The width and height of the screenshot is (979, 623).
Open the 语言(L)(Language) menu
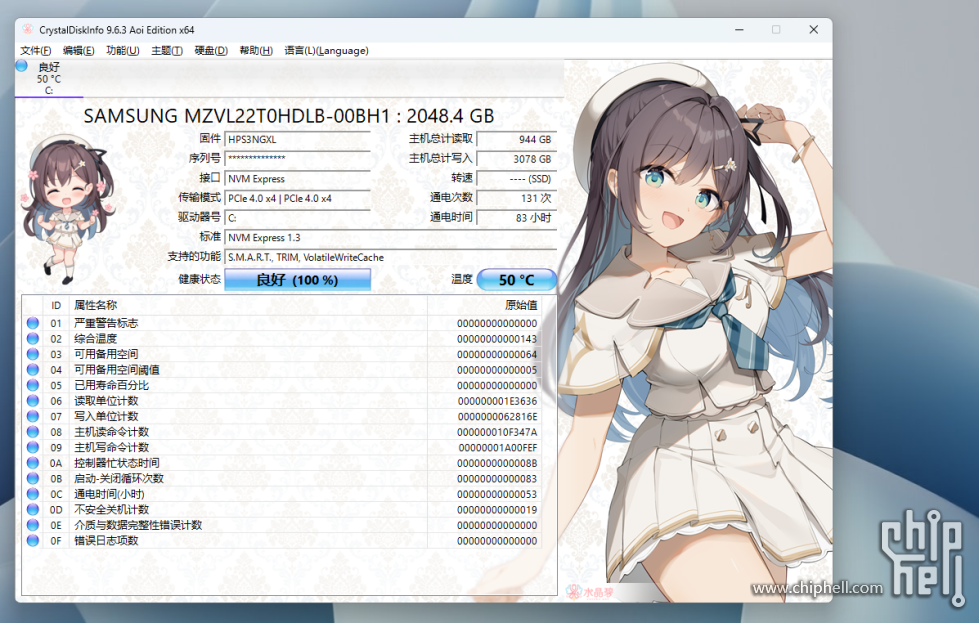327,51
